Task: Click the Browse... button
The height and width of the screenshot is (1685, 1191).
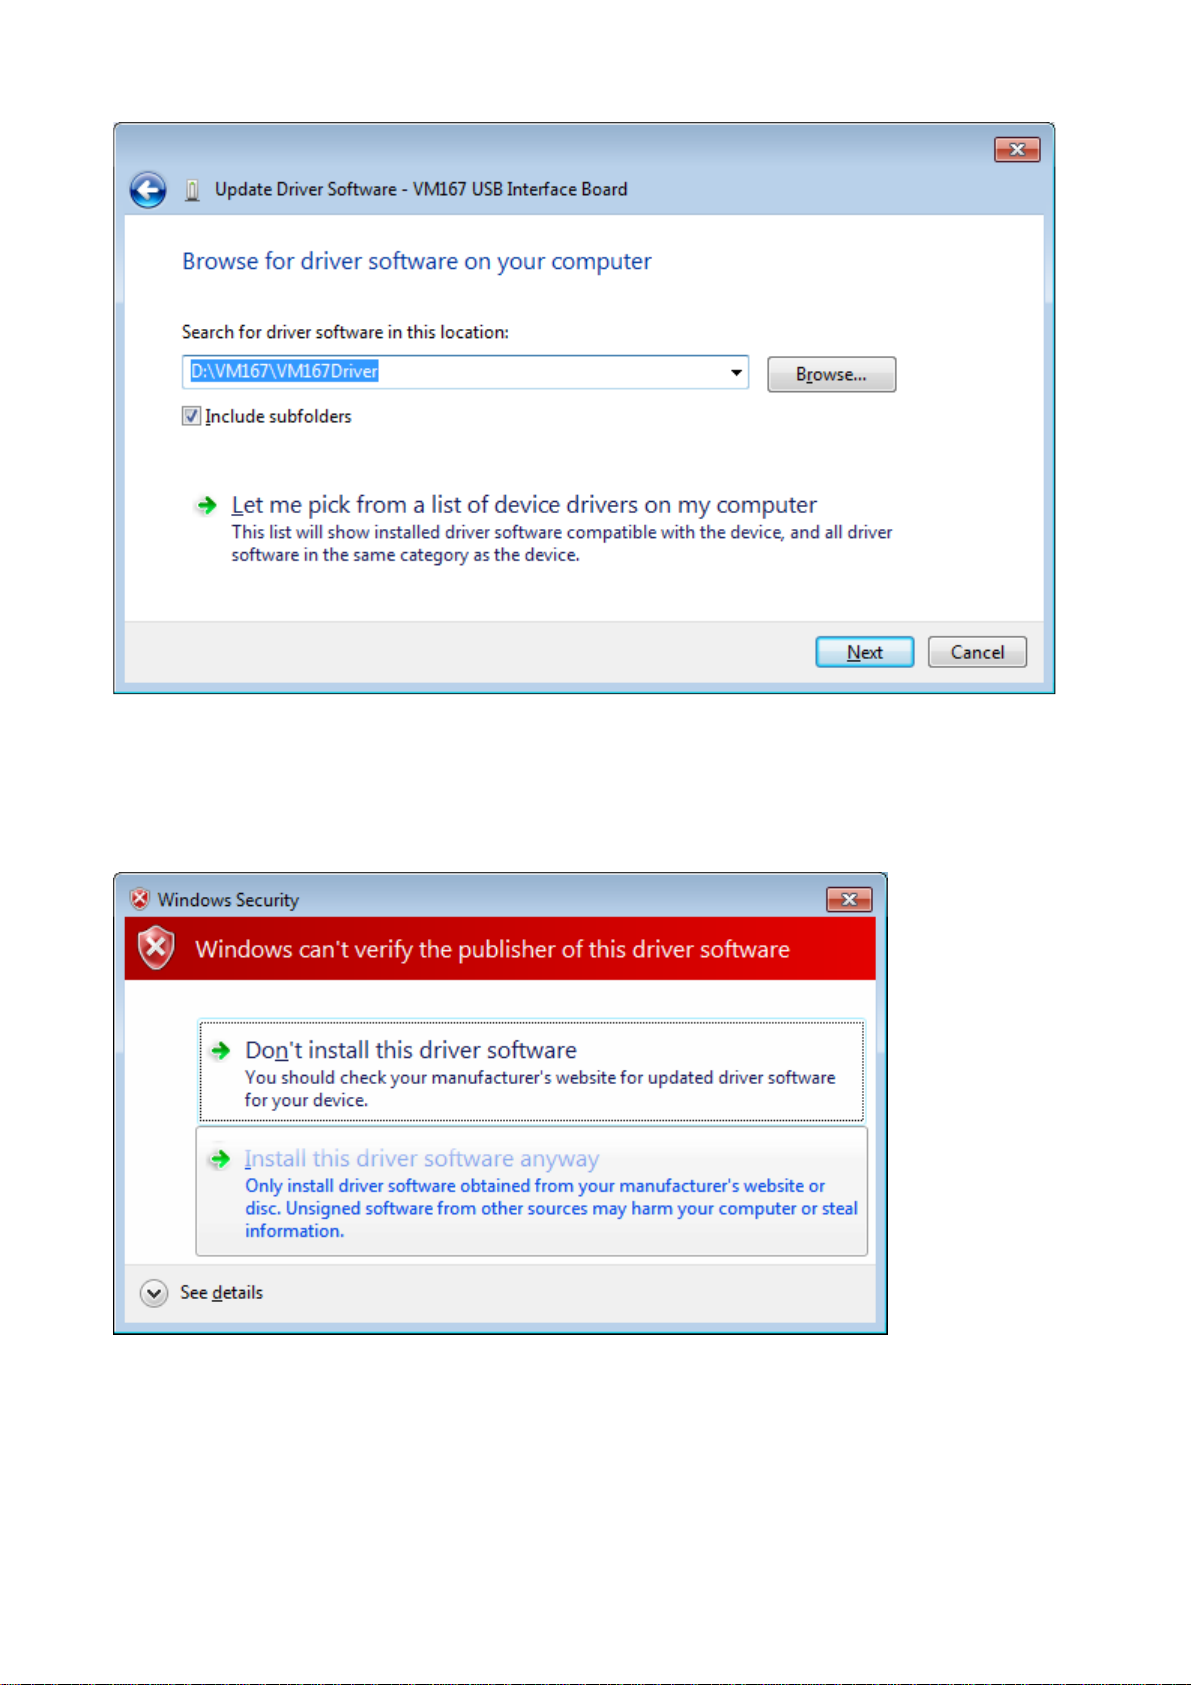Action: 831,374
